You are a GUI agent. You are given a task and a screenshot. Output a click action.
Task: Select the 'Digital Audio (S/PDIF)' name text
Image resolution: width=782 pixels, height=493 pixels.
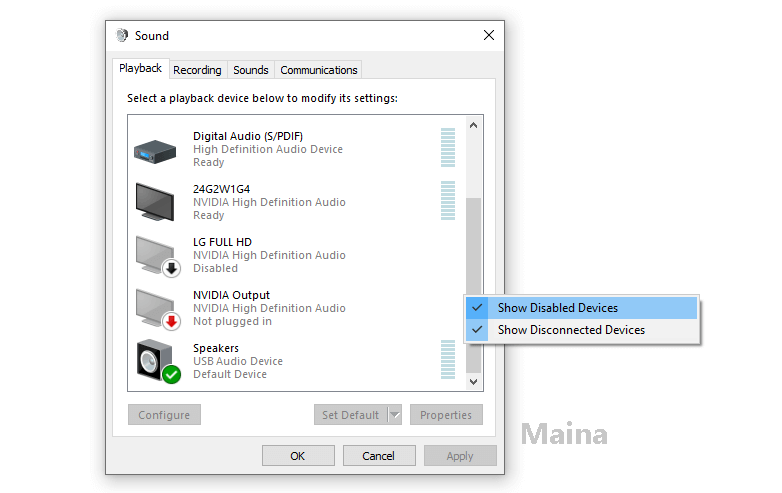coord(248,136)
